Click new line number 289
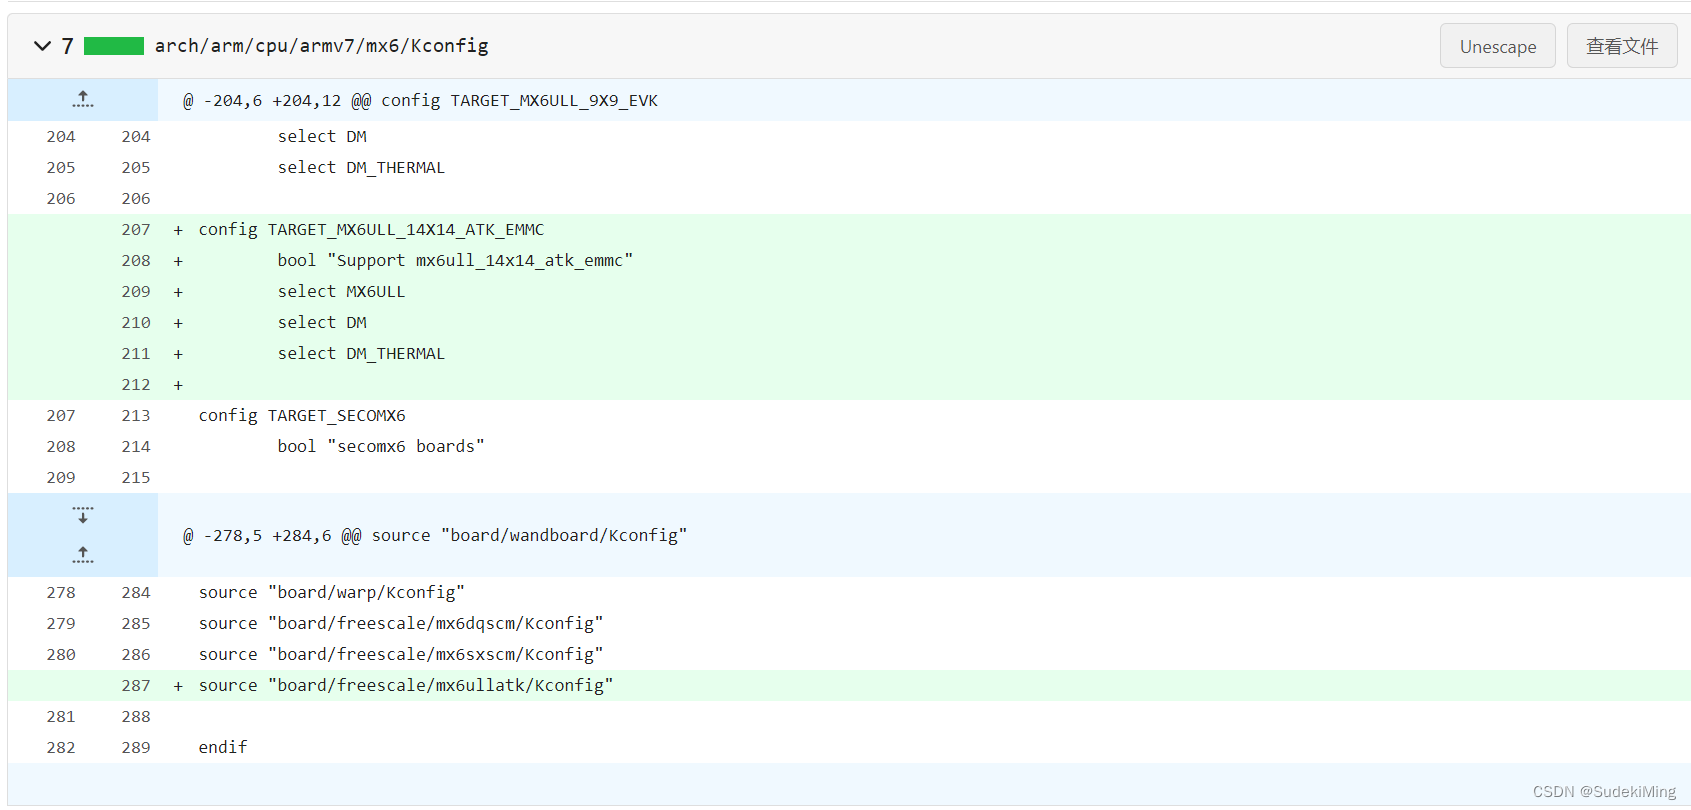 click(x=136, y=747)
